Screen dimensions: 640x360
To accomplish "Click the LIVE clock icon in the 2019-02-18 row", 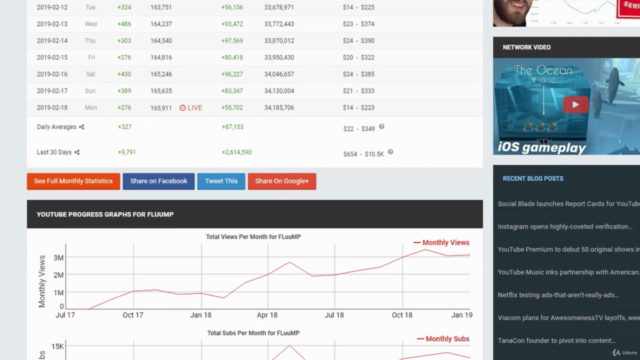I will click(182, 108).
